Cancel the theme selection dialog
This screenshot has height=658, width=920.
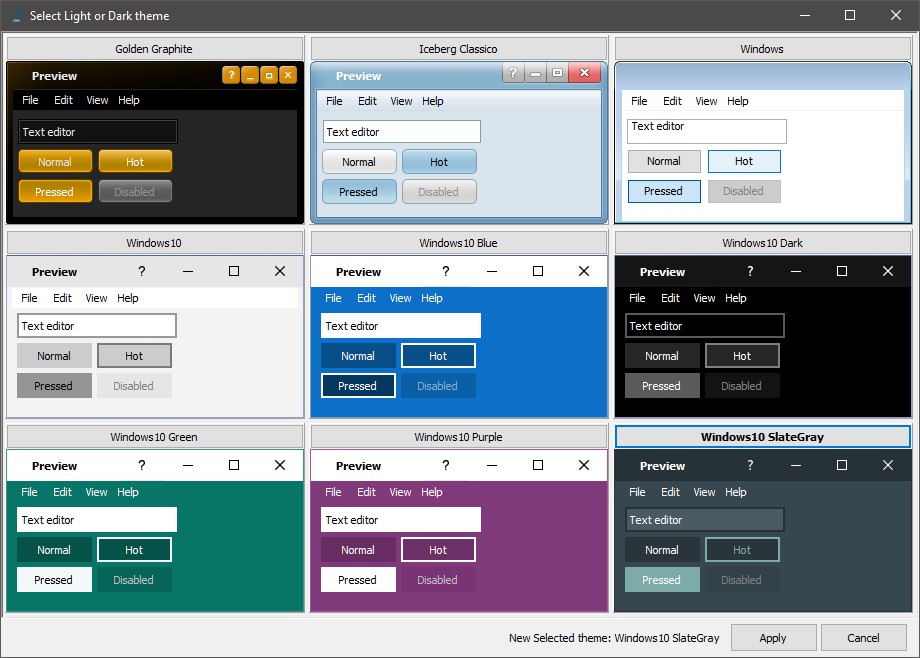click(x=863, y=638)
